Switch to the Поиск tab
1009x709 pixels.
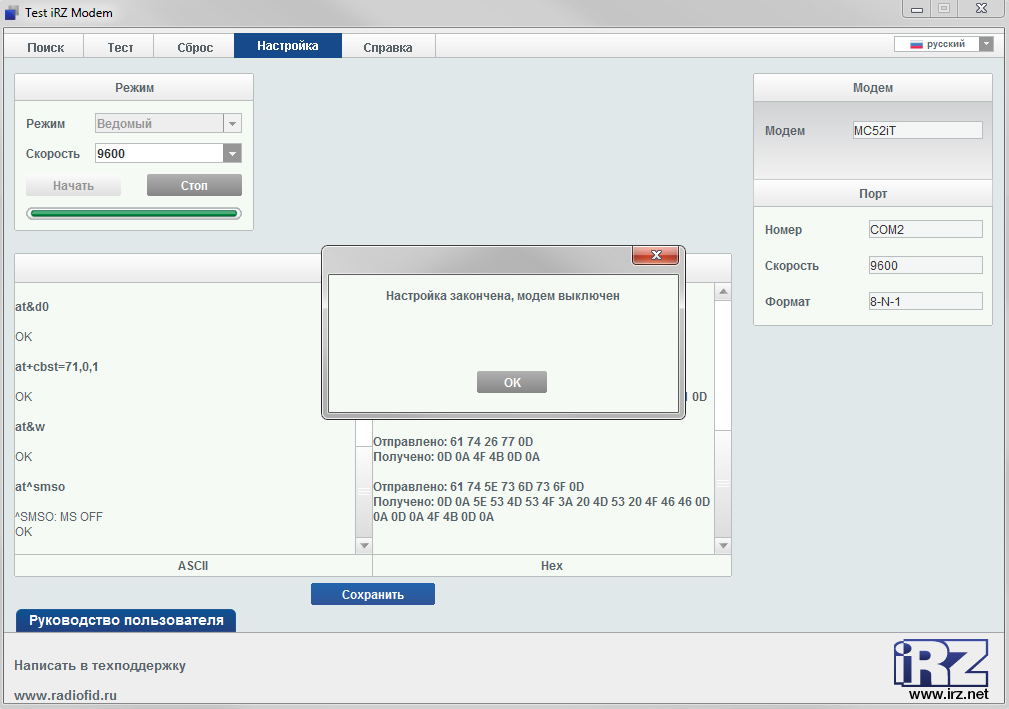(x=46, y=47)
